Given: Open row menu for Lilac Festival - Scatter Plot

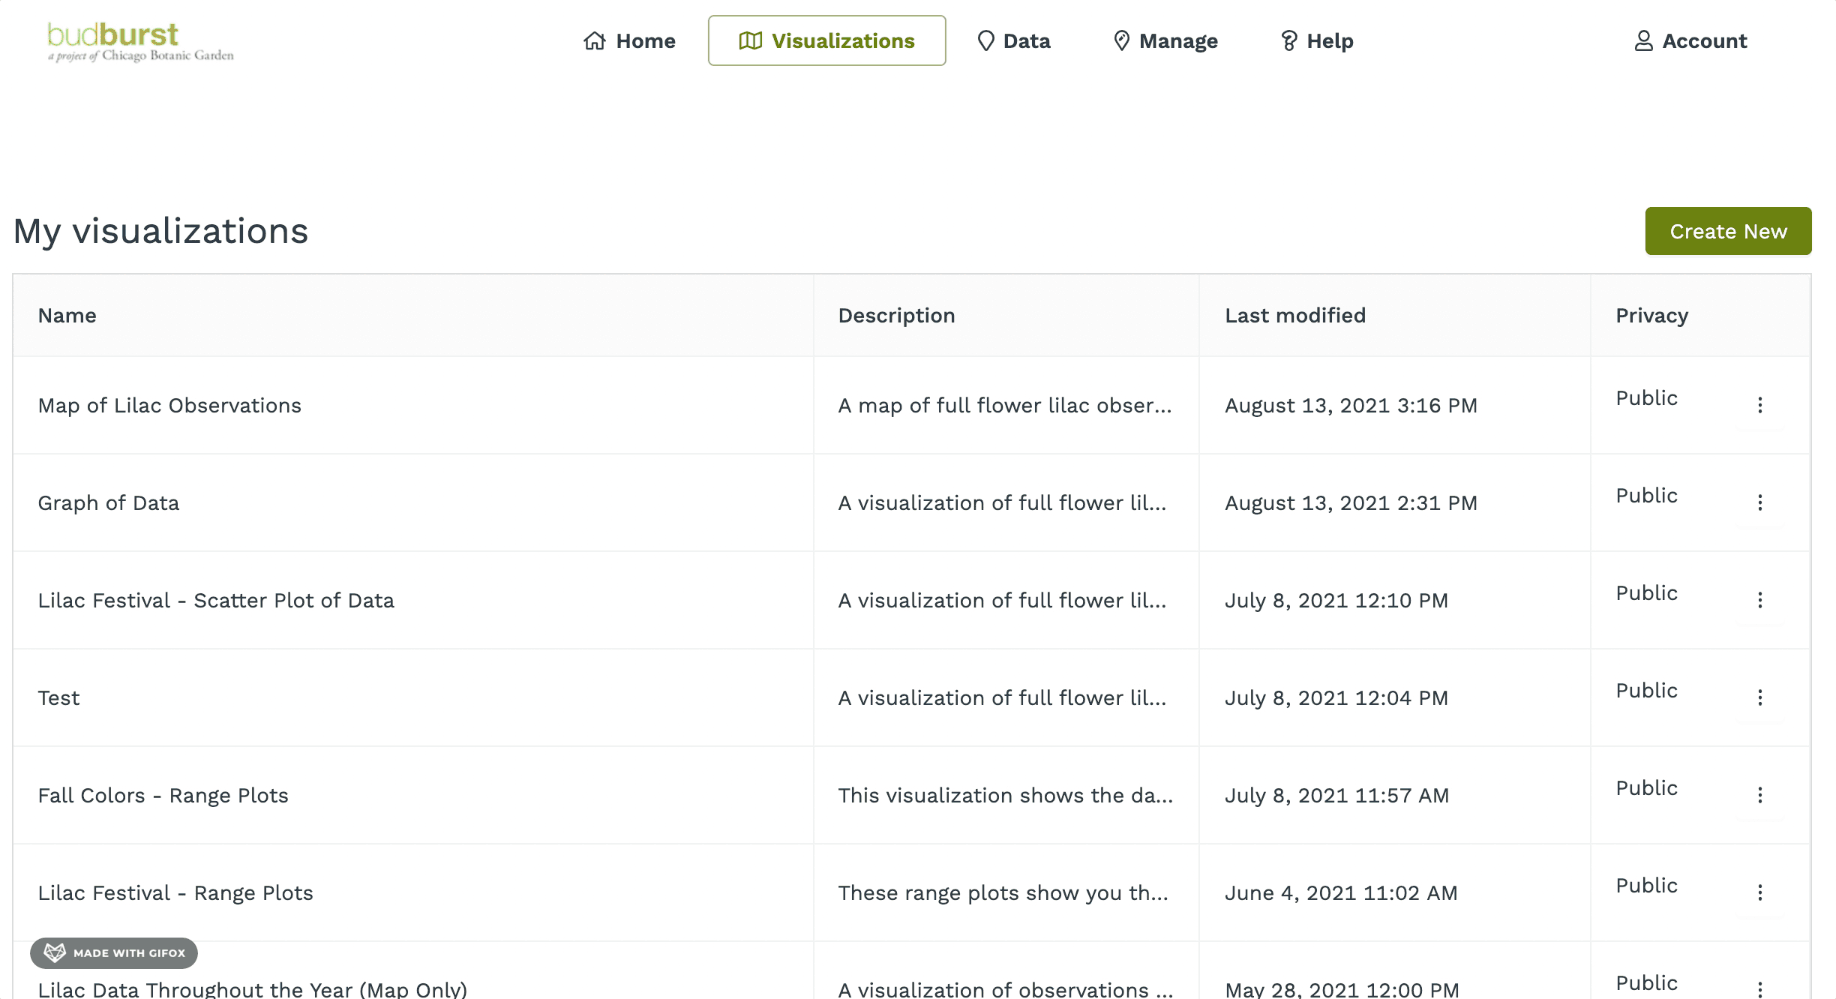Looking at the screenshot, I should pos(1760,600).
